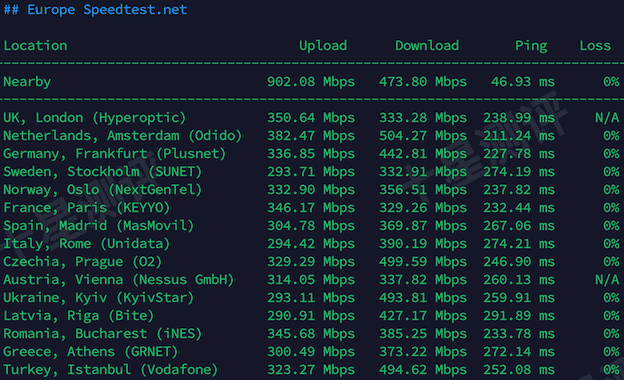624x380 pixels.
Task: Click ping value '259.91 ms'
Action: tap(519, 298)
